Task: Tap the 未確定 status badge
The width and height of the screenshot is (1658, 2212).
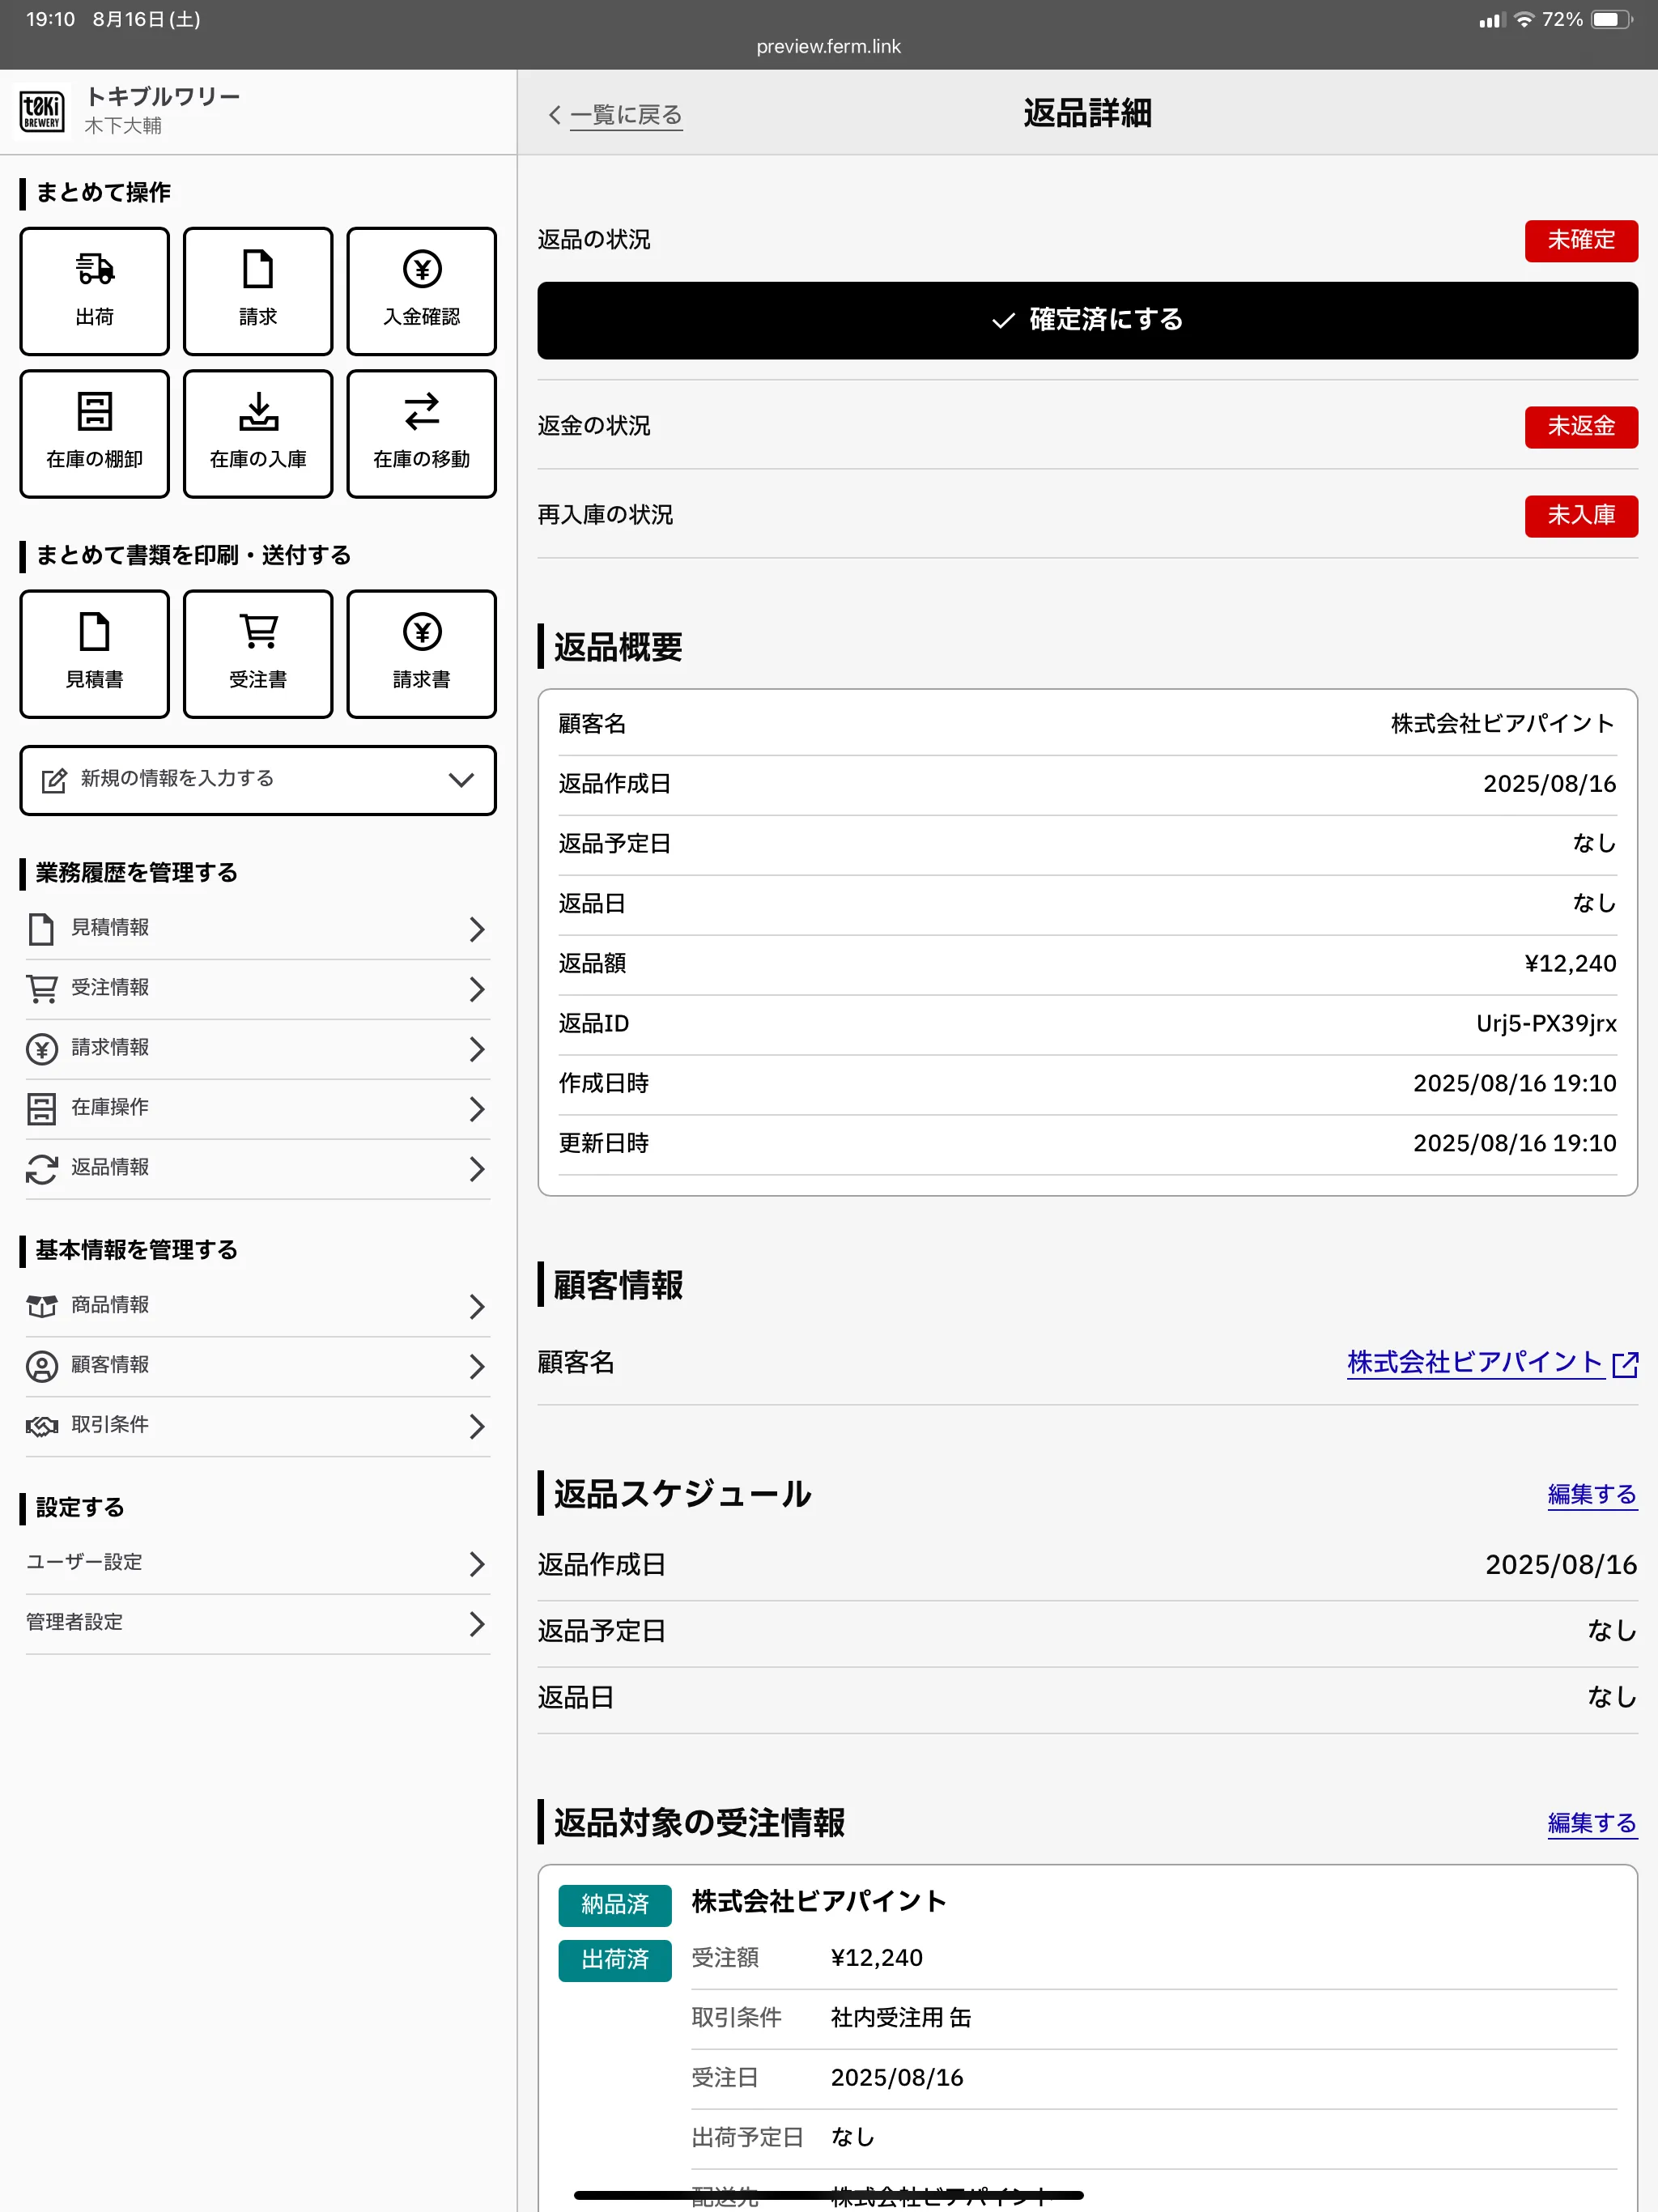Action: point(1580,240)
